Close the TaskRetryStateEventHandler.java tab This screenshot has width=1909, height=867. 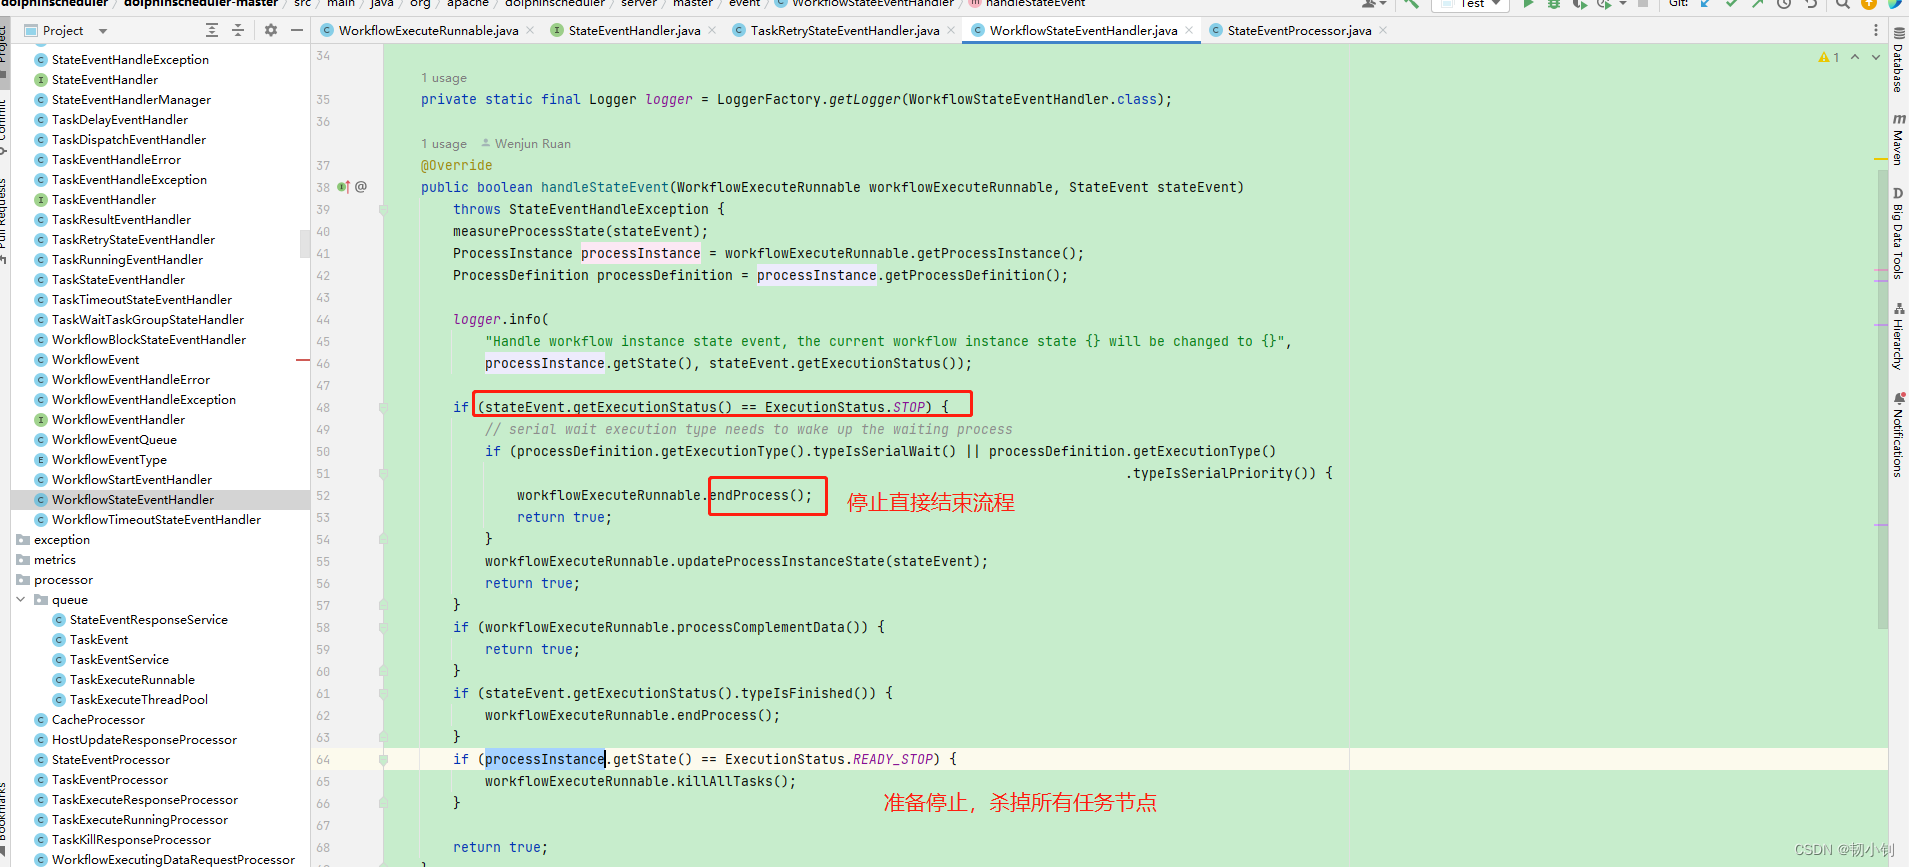click(x=951, y=31)
